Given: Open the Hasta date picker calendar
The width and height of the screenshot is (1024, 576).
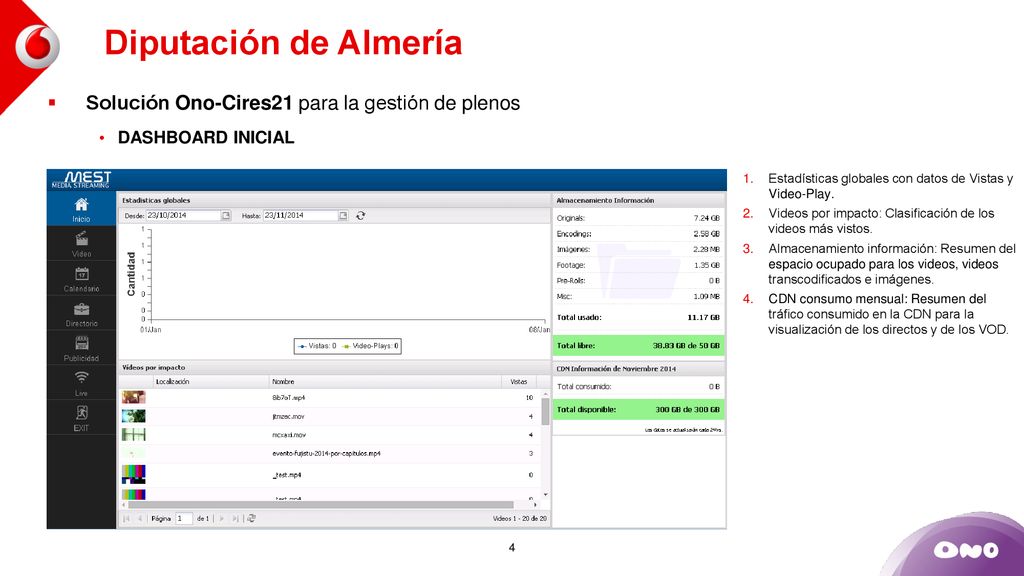Looking at the screenshot, I should pos(343,216).
